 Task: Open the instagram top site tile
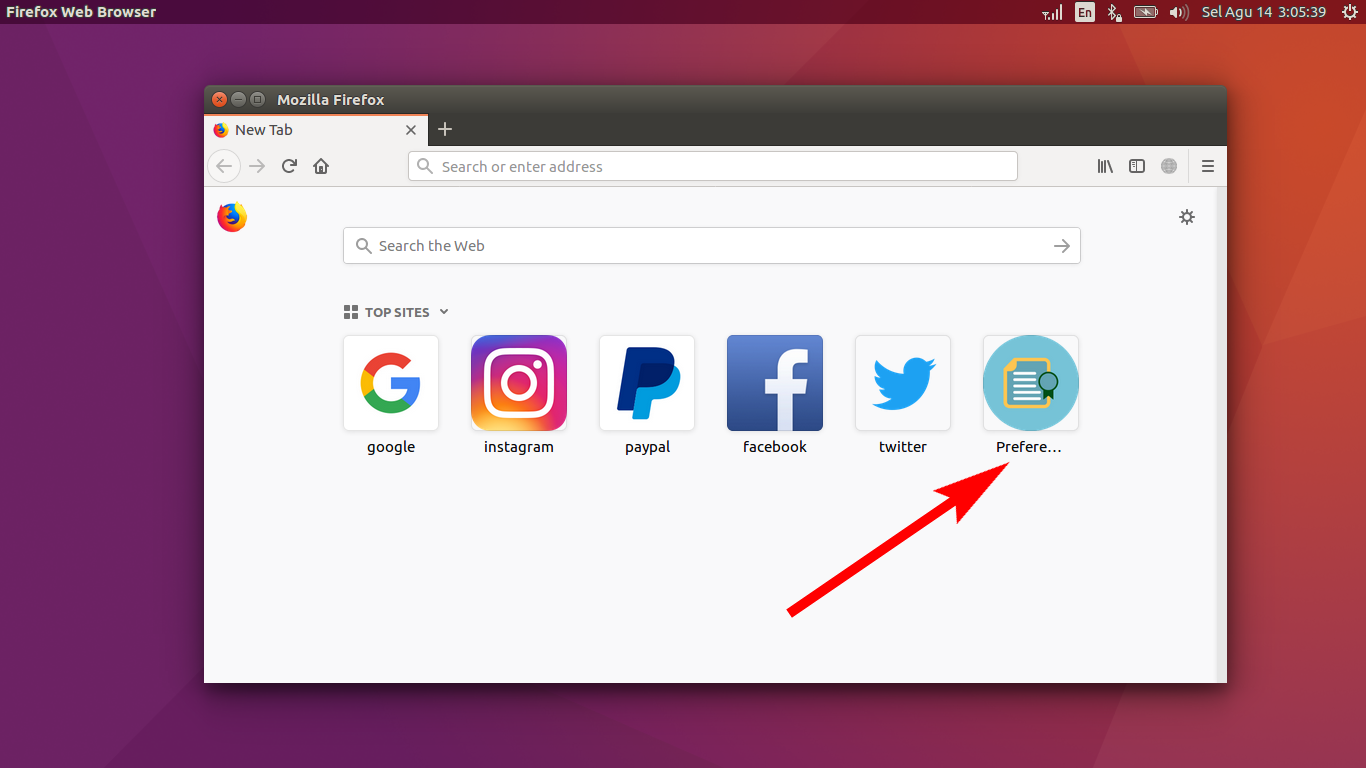pyautogui.click(x=519, y=383)
